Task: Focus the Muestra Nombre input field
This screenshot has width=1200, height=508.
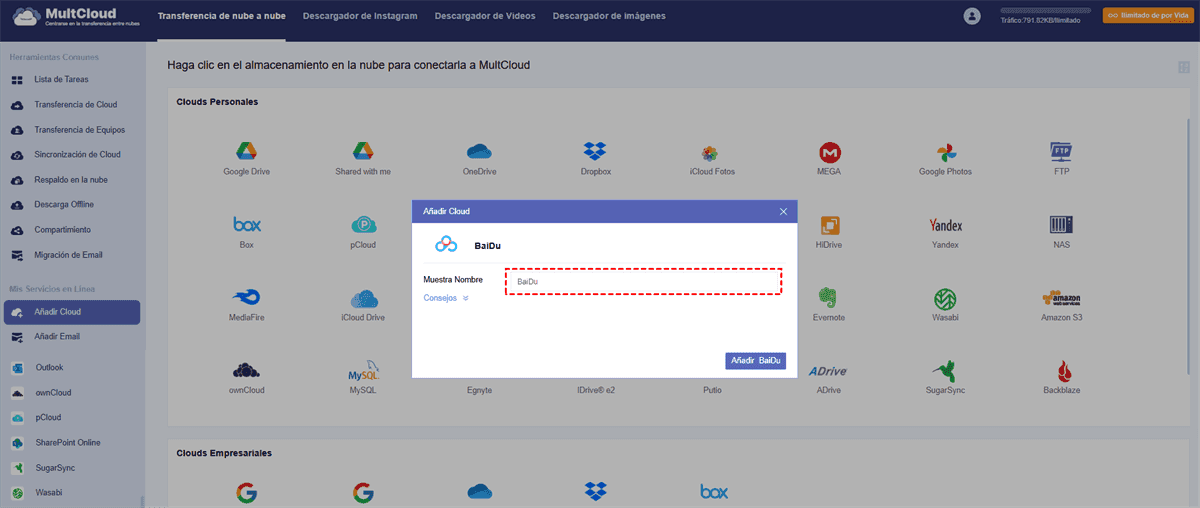Action: click(643, 282)
